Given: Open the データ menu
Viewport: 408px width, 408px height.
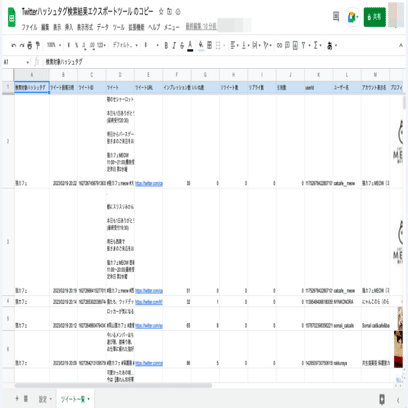Looking at the screenshot, I should (103, 27).
